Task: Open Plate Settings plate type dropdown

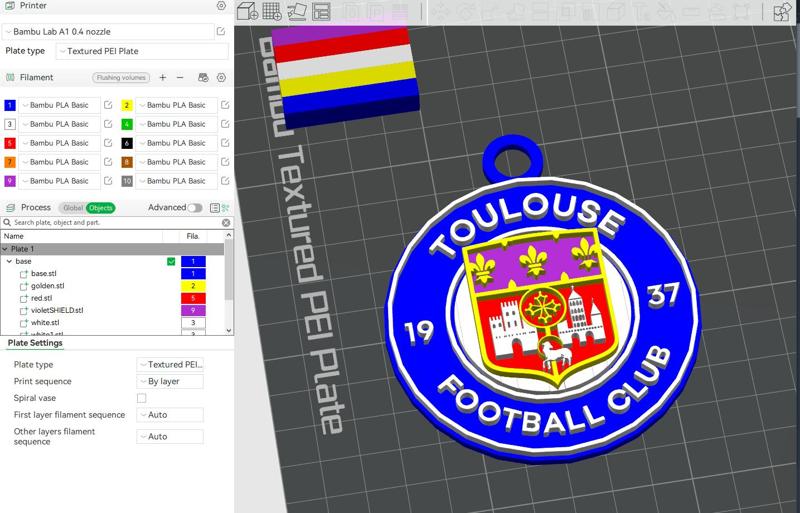Action: tap(170, 364)
